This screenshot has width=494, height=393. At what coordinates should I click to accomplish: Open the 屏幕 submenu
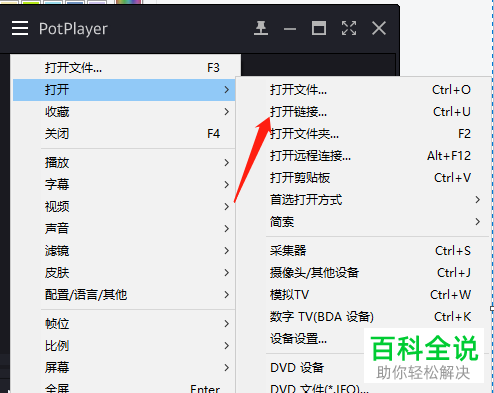coord(124,368)
